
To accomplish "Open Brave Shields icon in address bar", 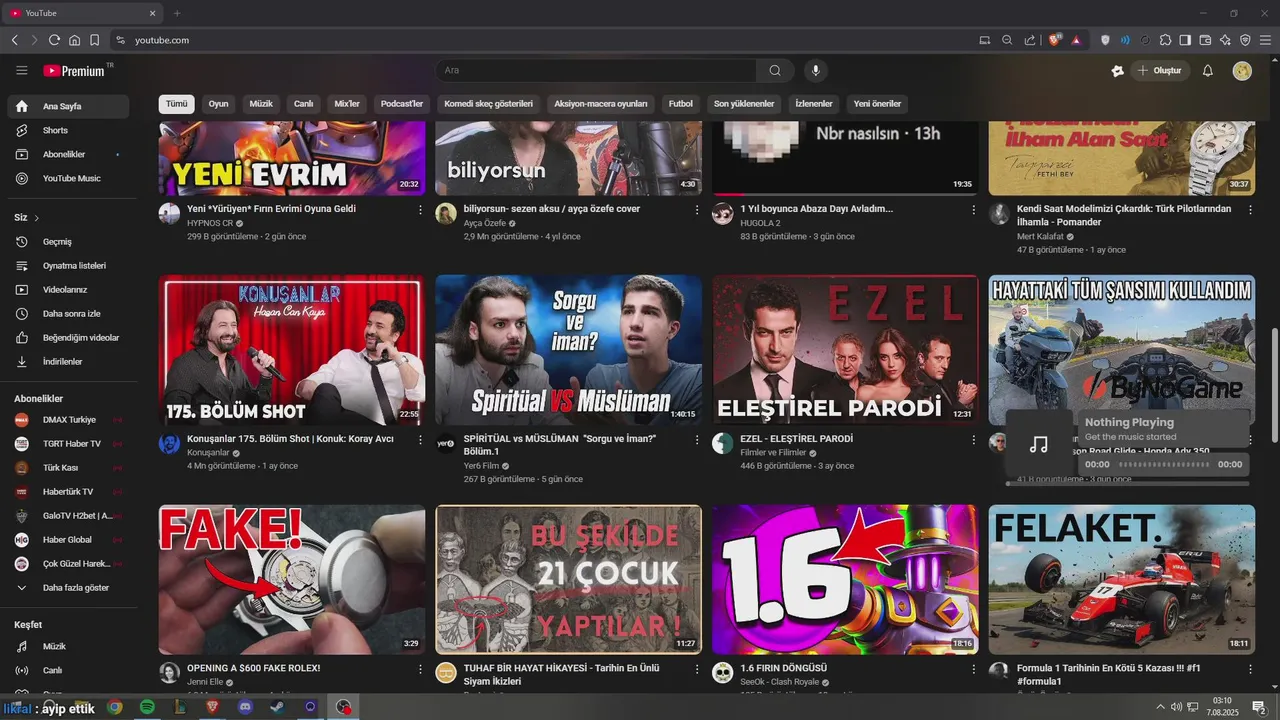I will click(1054, 40).
